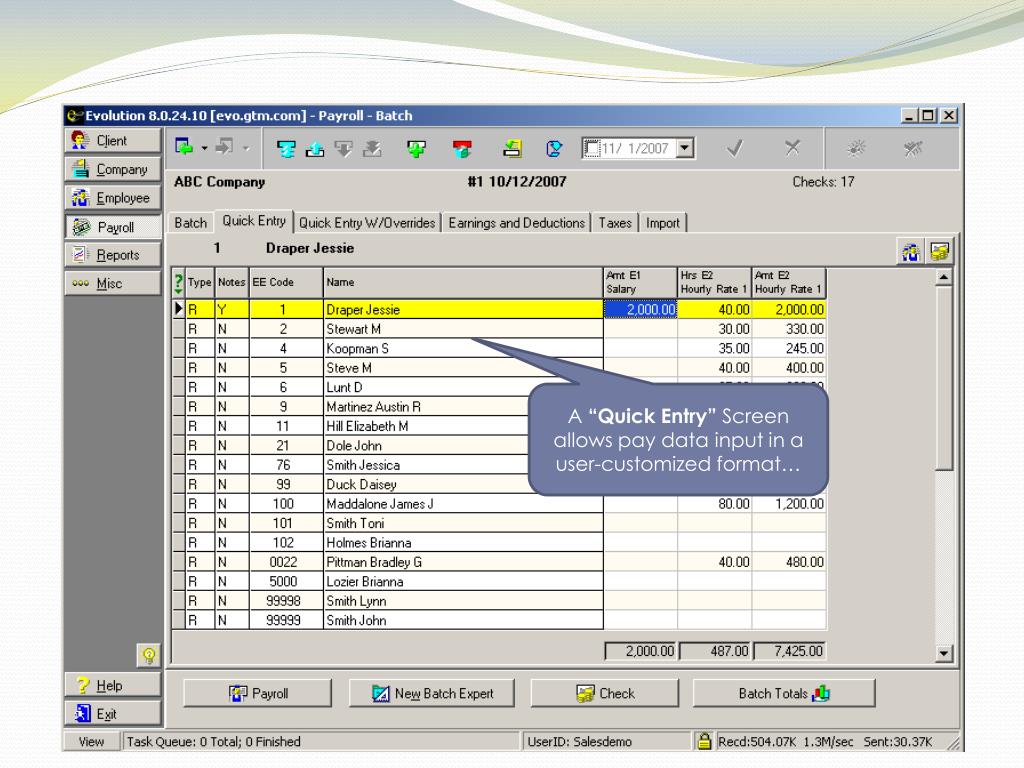Select the Pittman Bradley G row
This screenshot has width=1024, height=768.
tap(499, 562)
